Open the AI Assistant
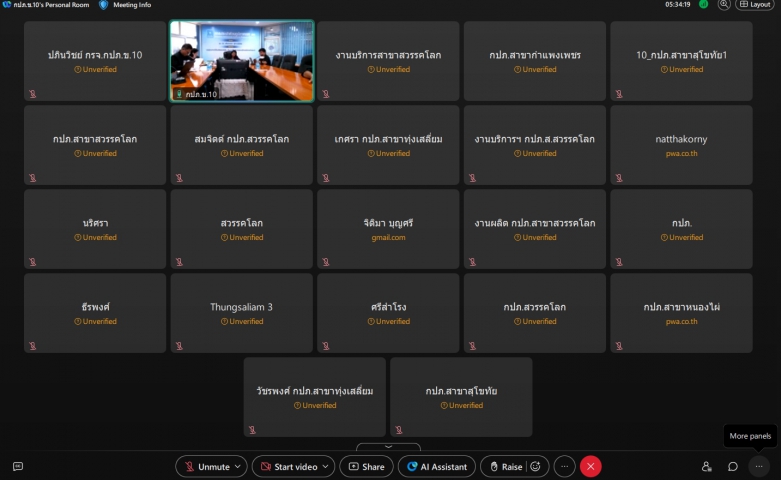Image resolution: width=781 pixels, height=480 pixels. 437,466
